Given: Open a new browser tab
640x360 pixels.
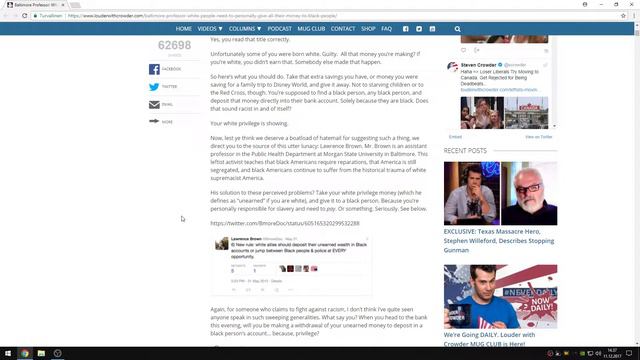Looking at the screenshot, I should pos(75,5).
